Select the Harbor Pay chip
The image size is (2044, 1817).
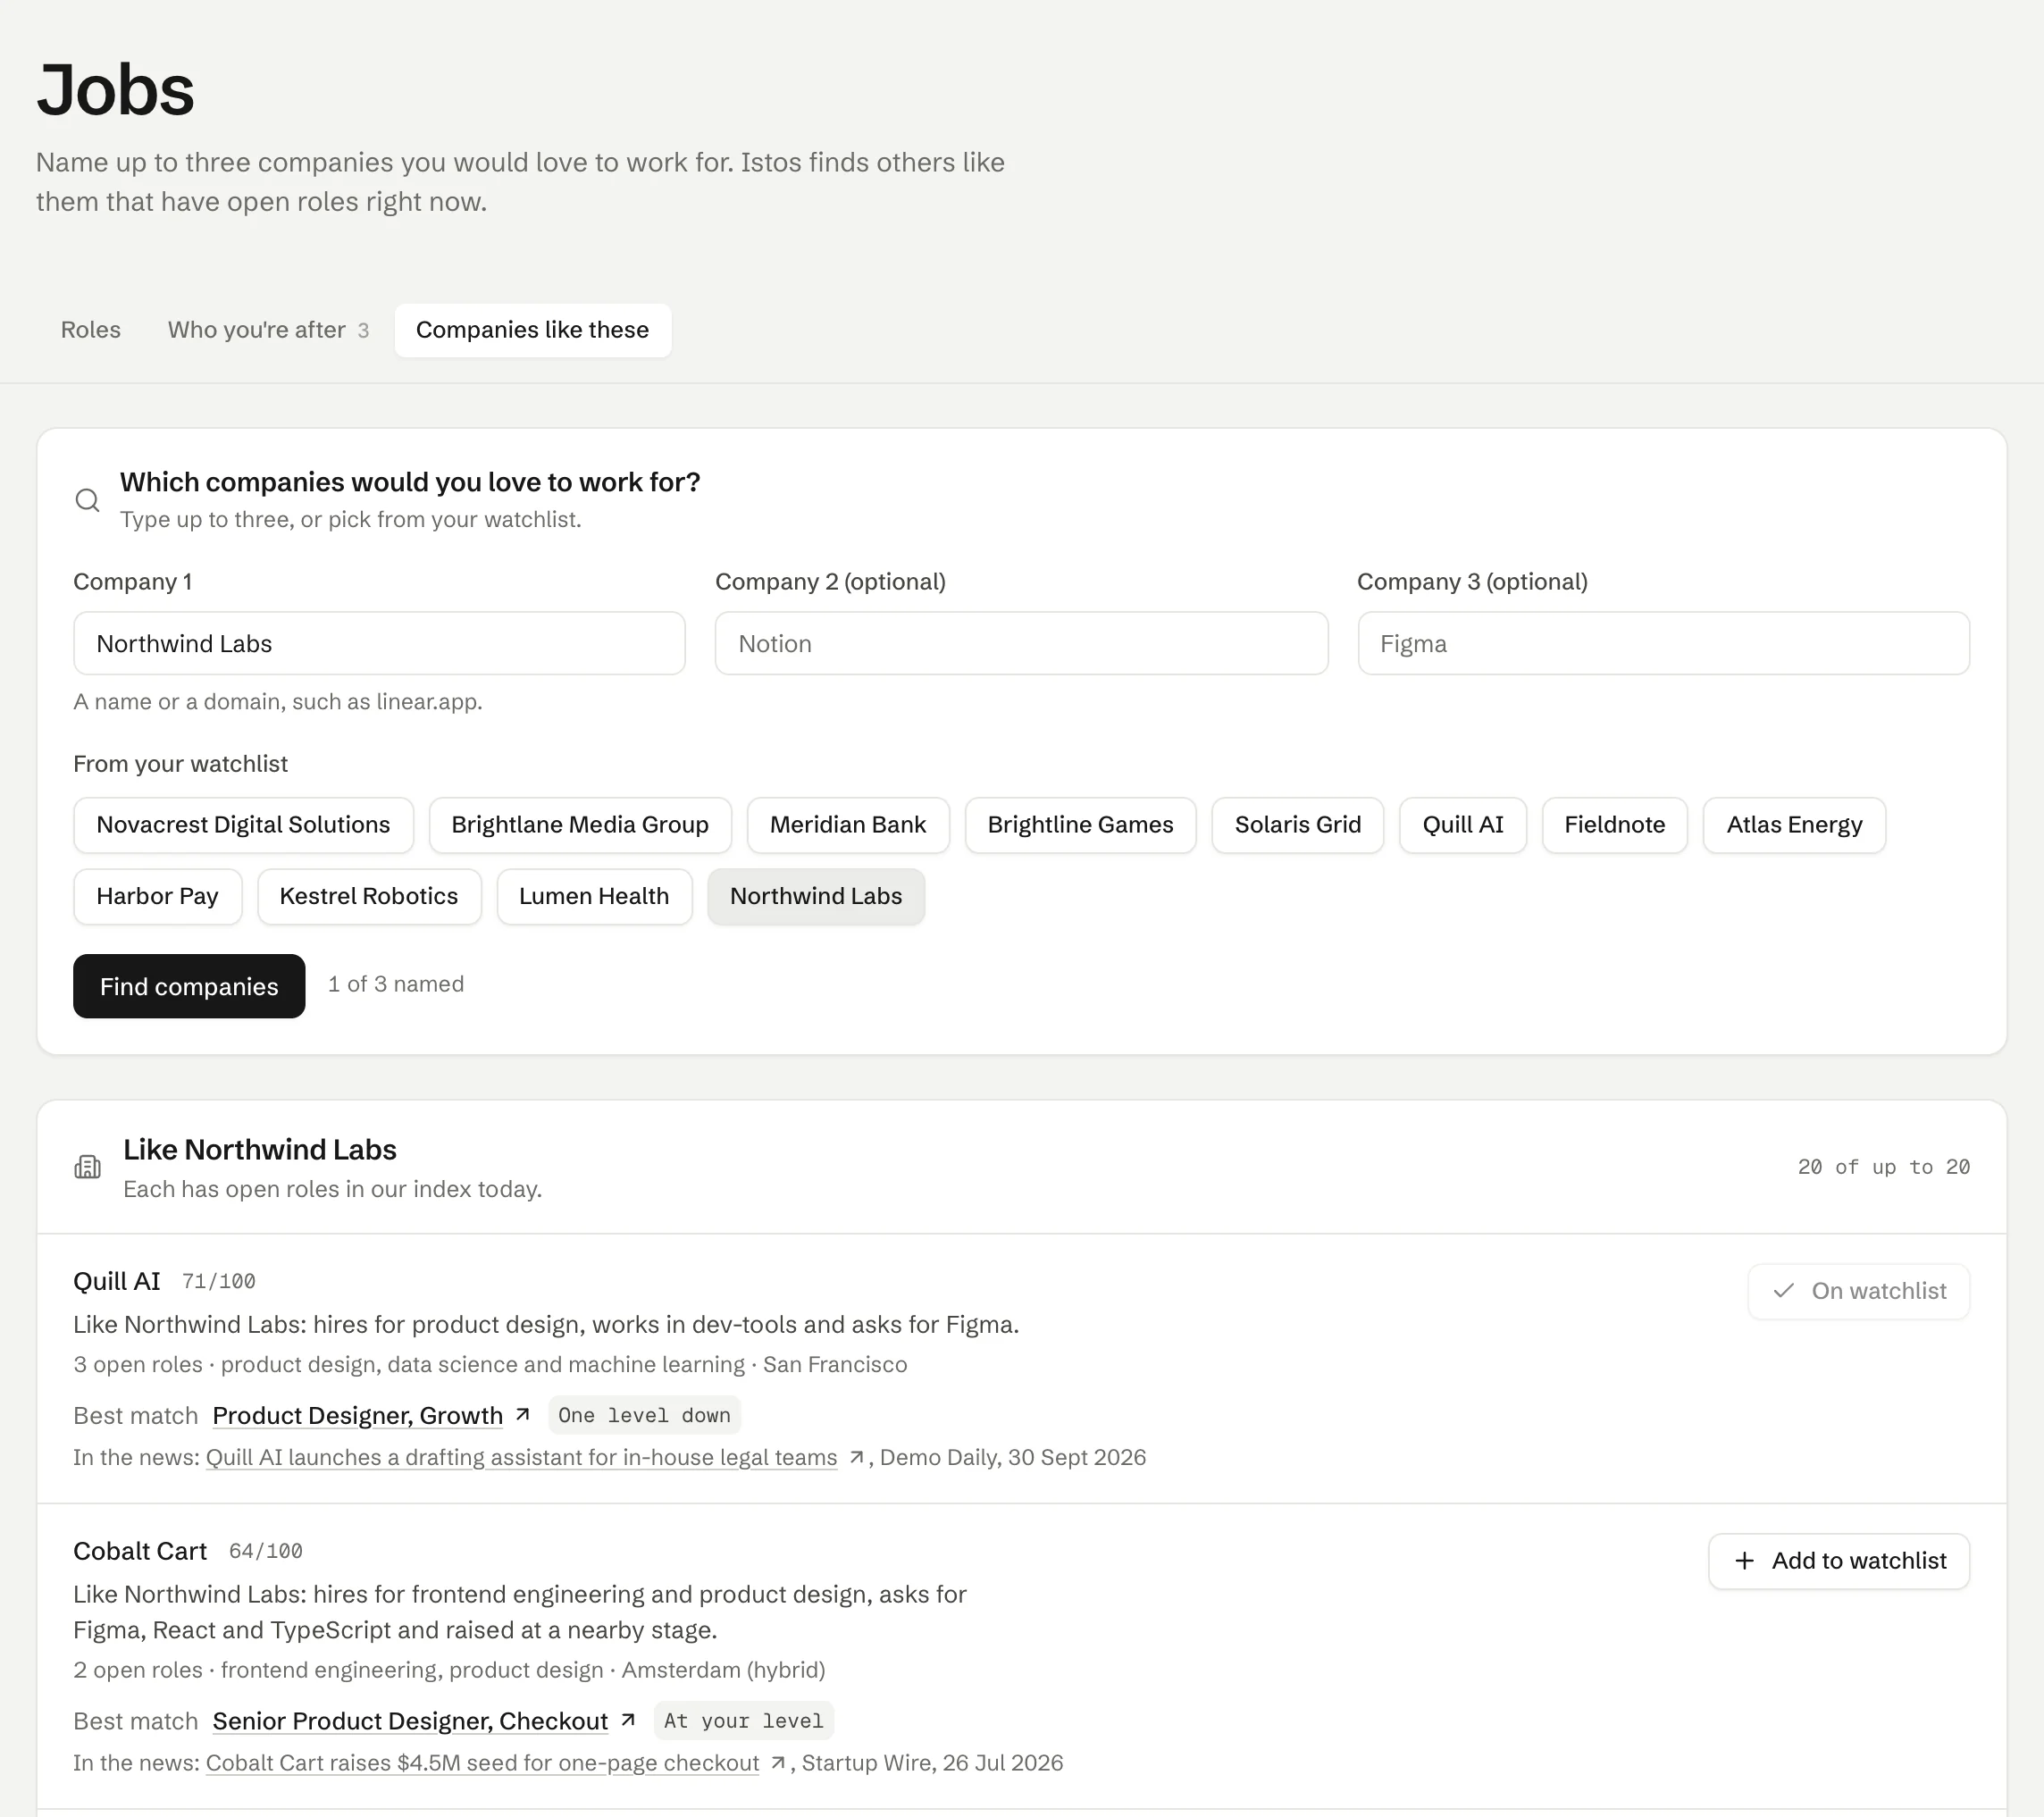coord(157,896)
